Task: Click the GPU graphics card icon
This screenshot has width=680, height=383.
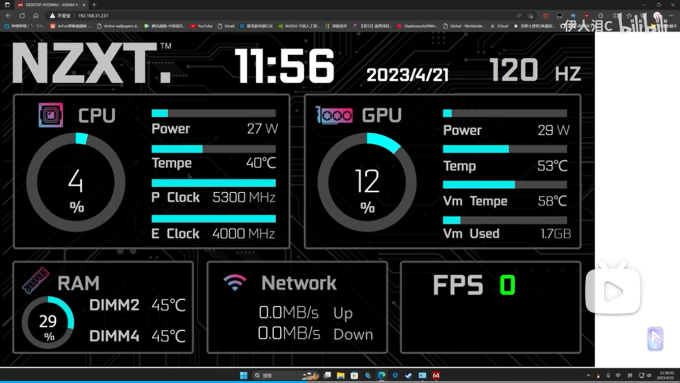Action: click(334, 115)
